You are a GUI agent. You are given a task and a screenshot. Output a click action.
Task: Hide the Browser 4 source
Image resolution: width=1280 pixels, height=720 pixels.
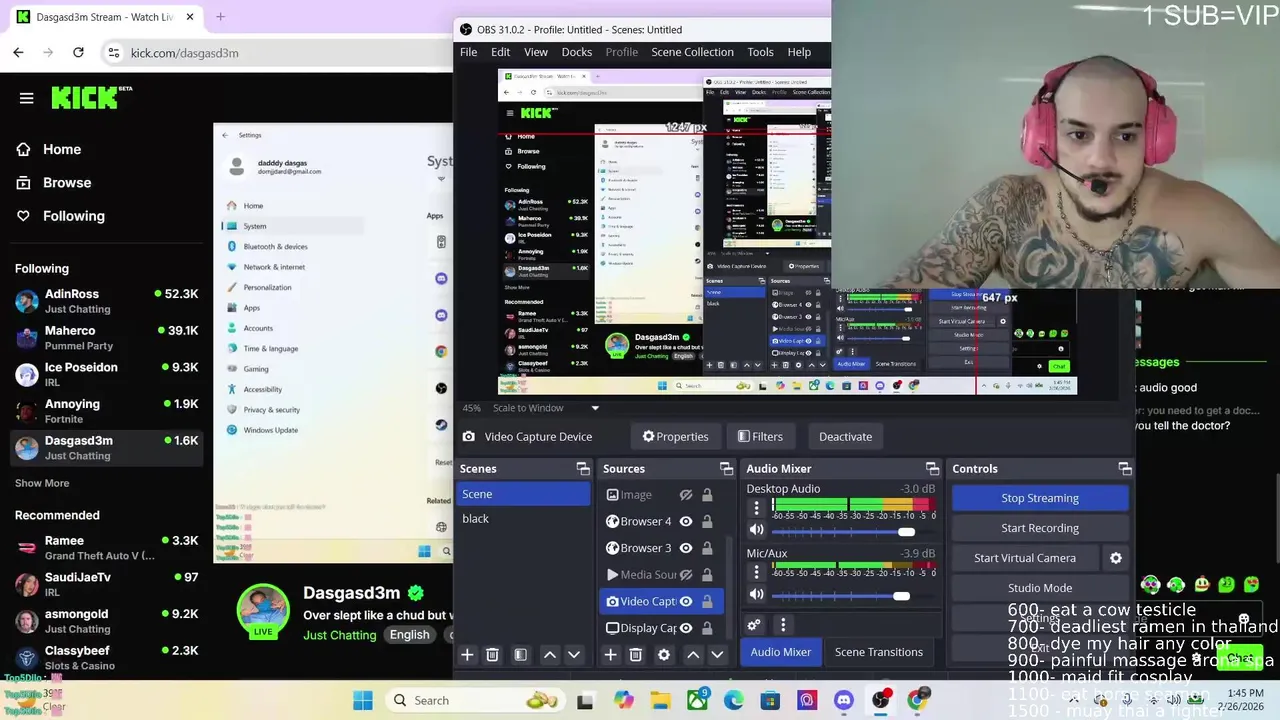[x=686, y=521]
